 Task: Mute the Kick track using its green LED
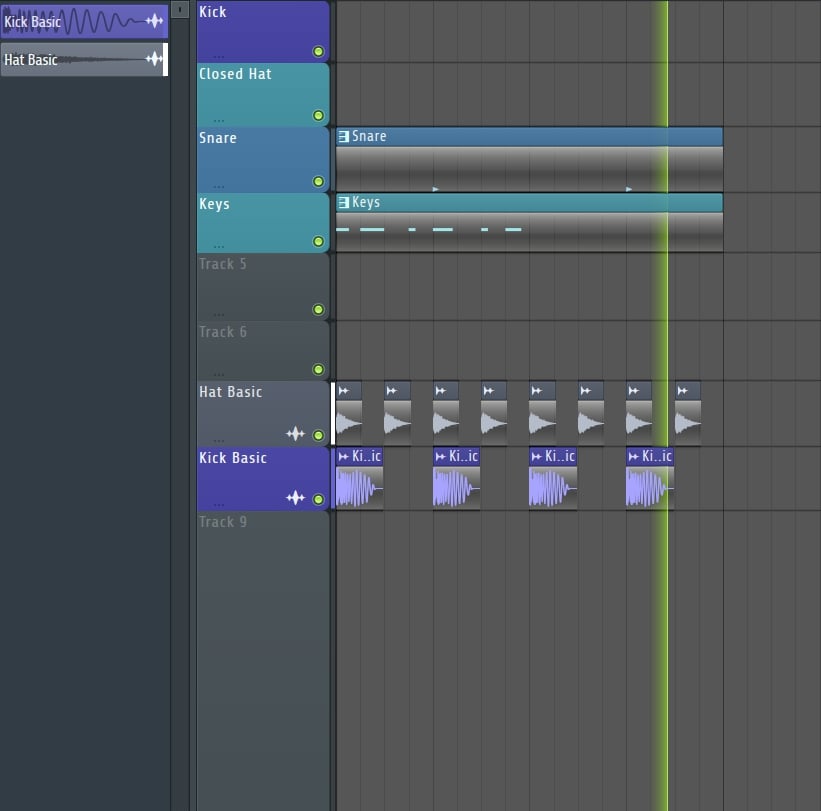coord(318,51)
